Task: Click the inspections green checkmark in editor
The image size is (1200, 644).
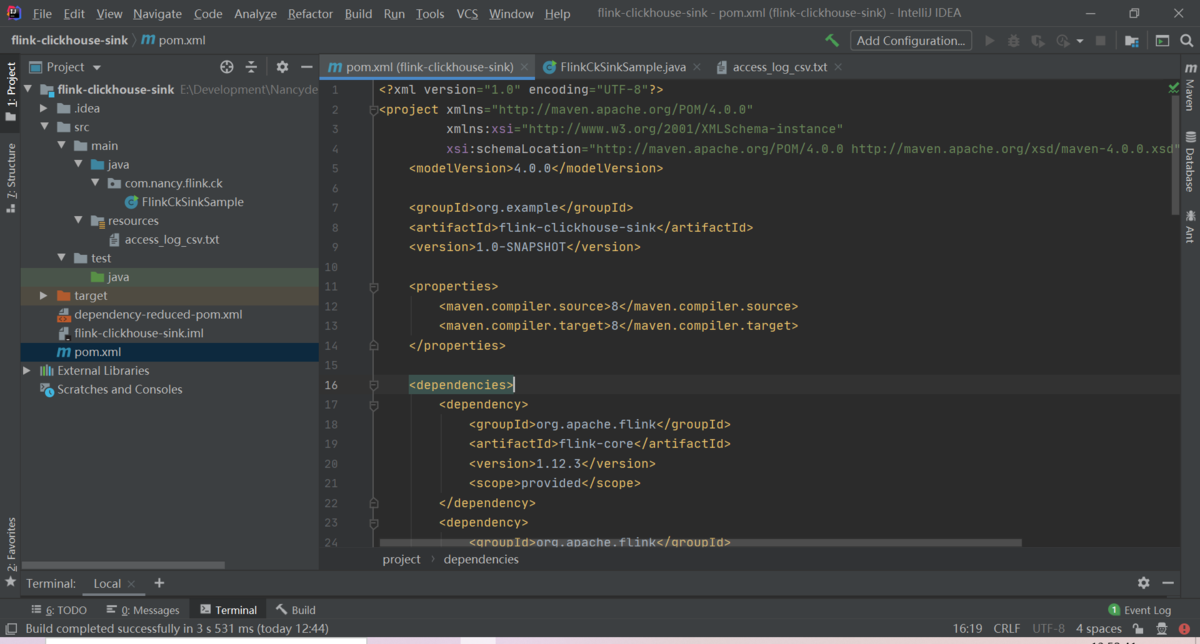Action: 1173,89
